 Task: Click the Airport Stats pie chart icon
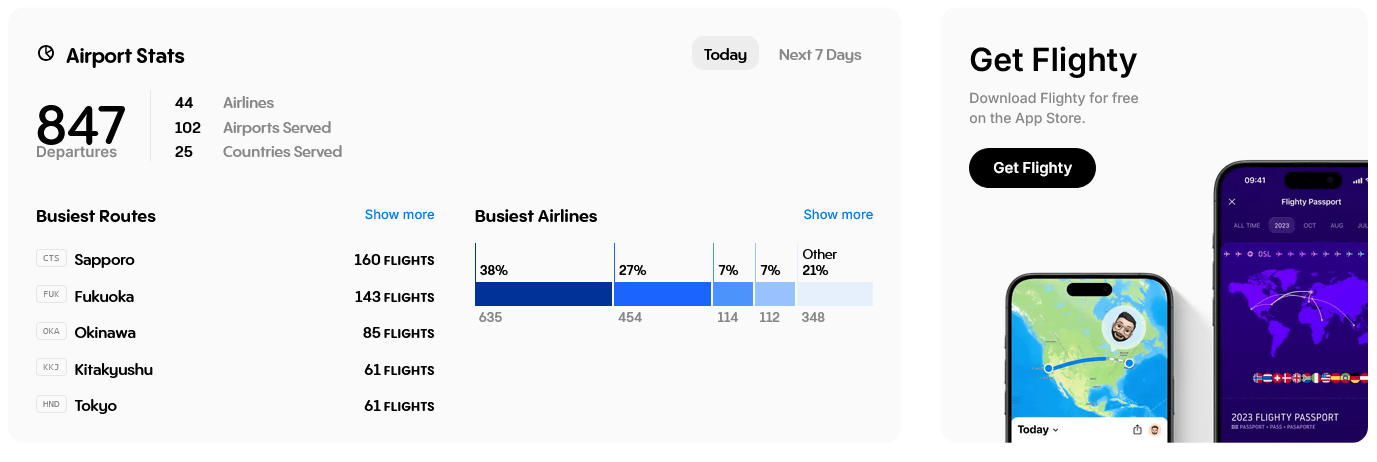tap(46, 54)
